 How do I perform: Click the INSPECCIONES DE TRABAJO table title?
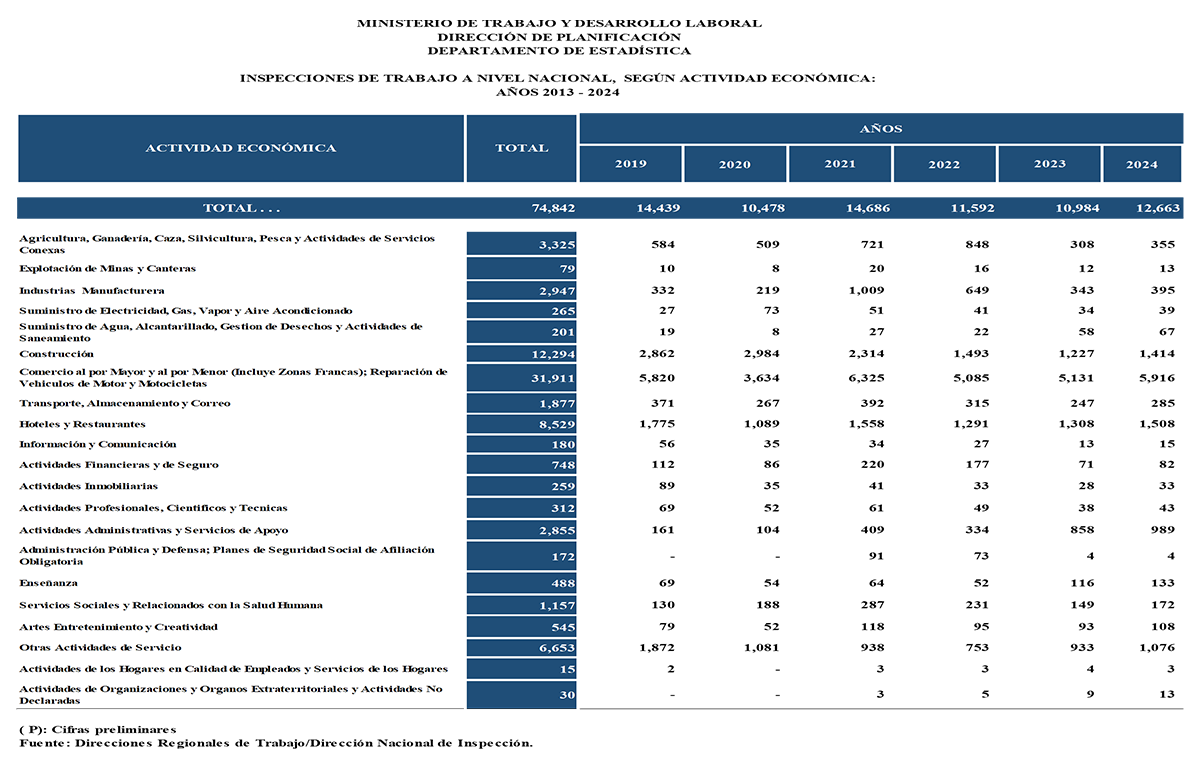pyautogui.click(x=558, y=78)
